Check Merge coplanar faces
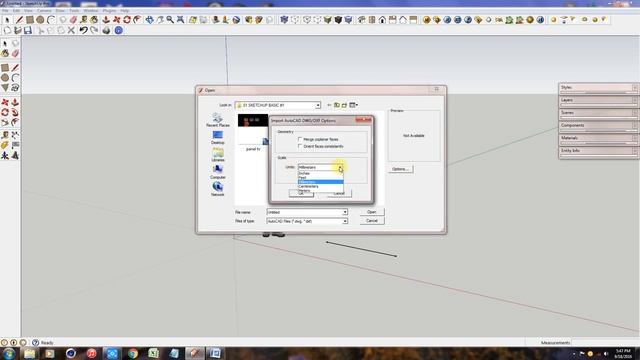 [300, 139]
